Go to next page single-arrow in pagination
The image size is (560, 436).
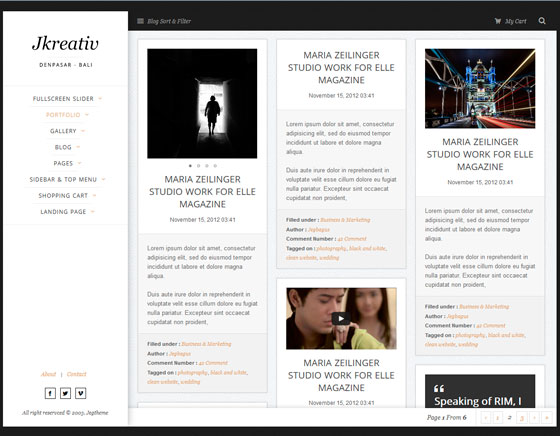(534, 417)
